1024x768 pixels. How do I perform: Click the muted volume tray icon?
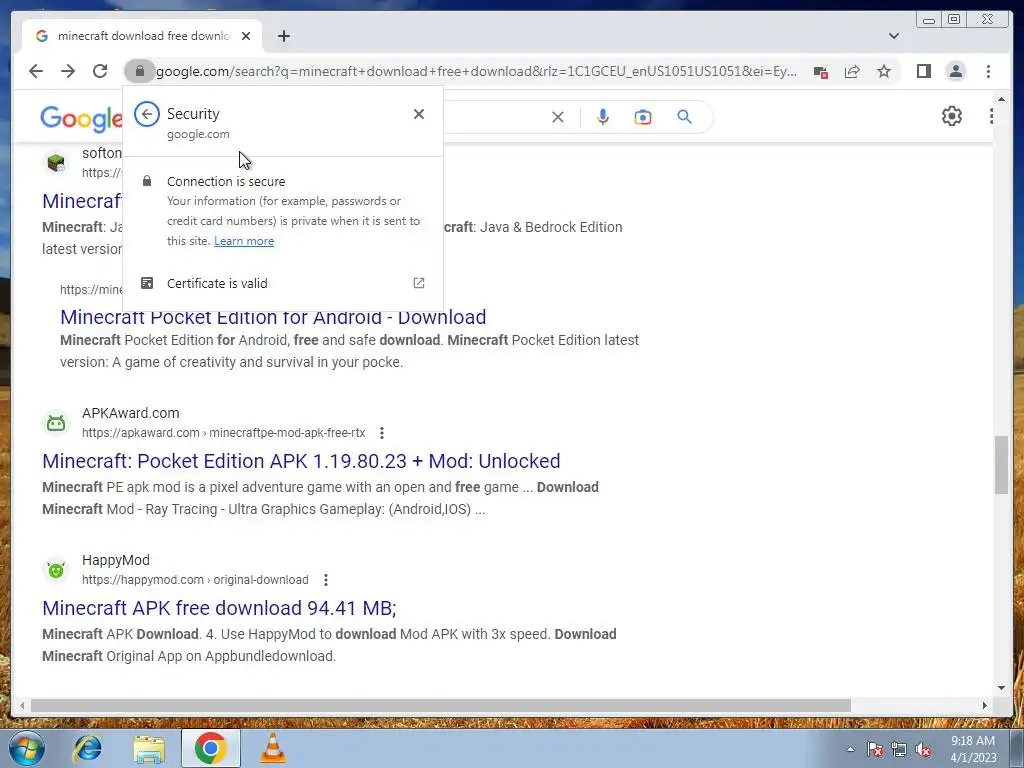[923, 749]
